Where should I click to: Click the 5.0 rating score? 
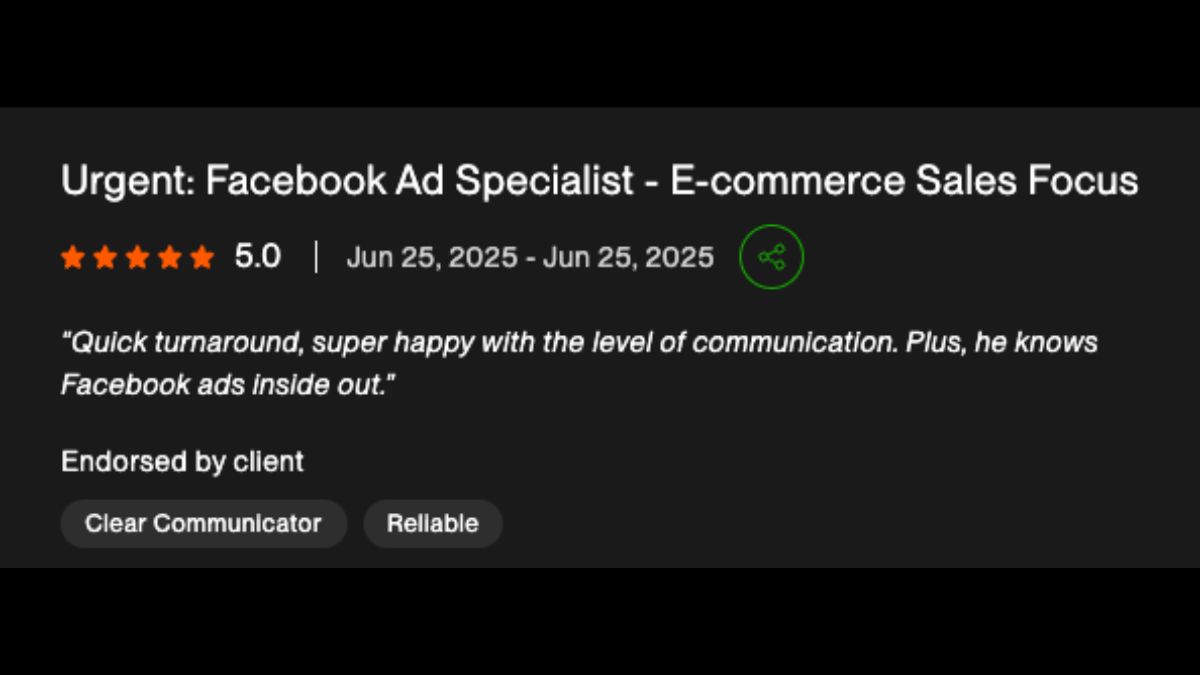(258, 257)
